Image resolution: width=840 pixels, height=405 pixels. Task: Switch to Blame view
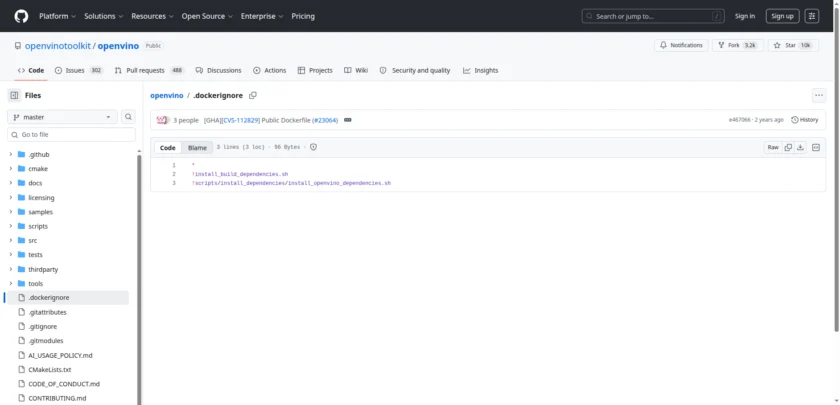(197, 148)
